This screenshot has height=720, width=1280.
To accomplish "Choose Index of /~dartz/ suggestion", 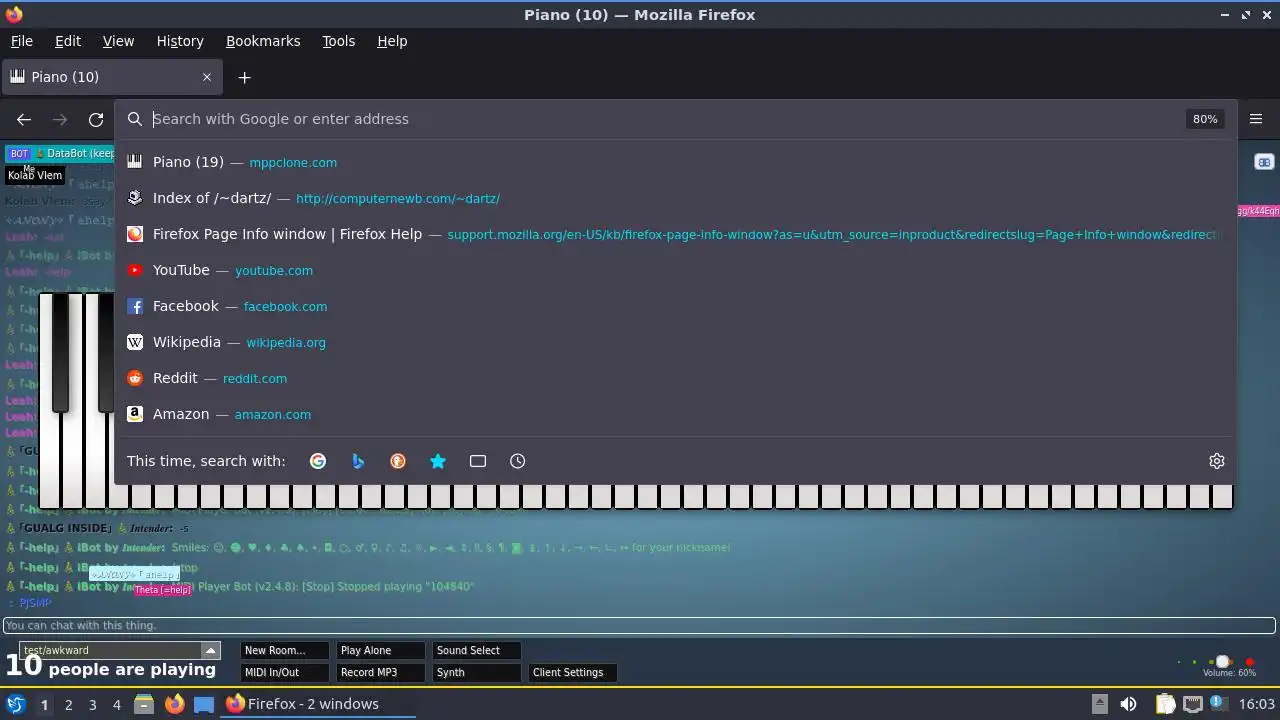I will tap(675, 198).
